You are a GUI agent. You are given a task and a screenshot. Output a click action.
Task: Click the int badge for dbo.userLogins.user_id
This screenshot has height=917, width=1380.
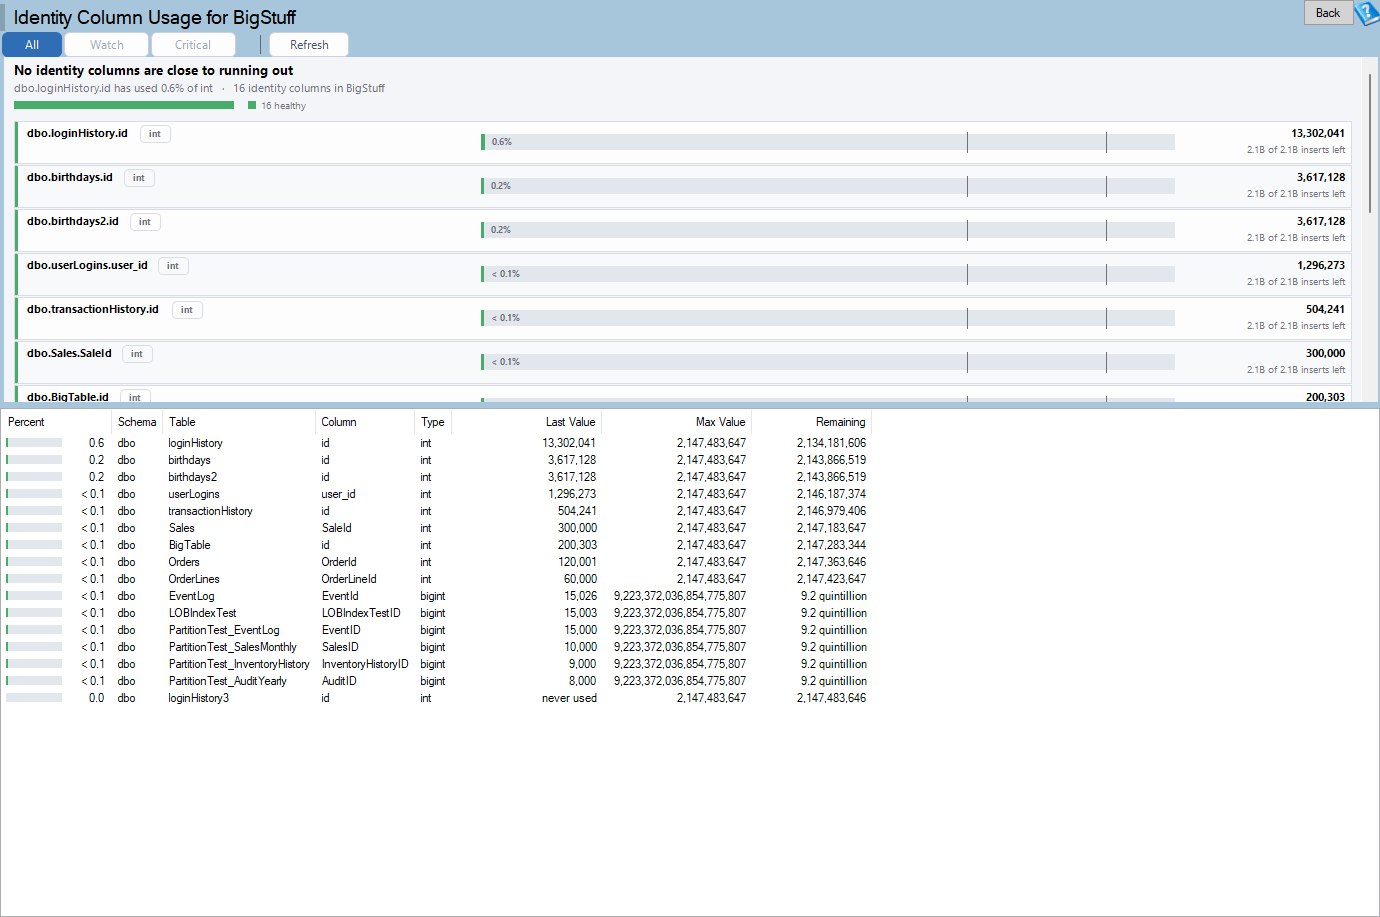tap(173, 266)
